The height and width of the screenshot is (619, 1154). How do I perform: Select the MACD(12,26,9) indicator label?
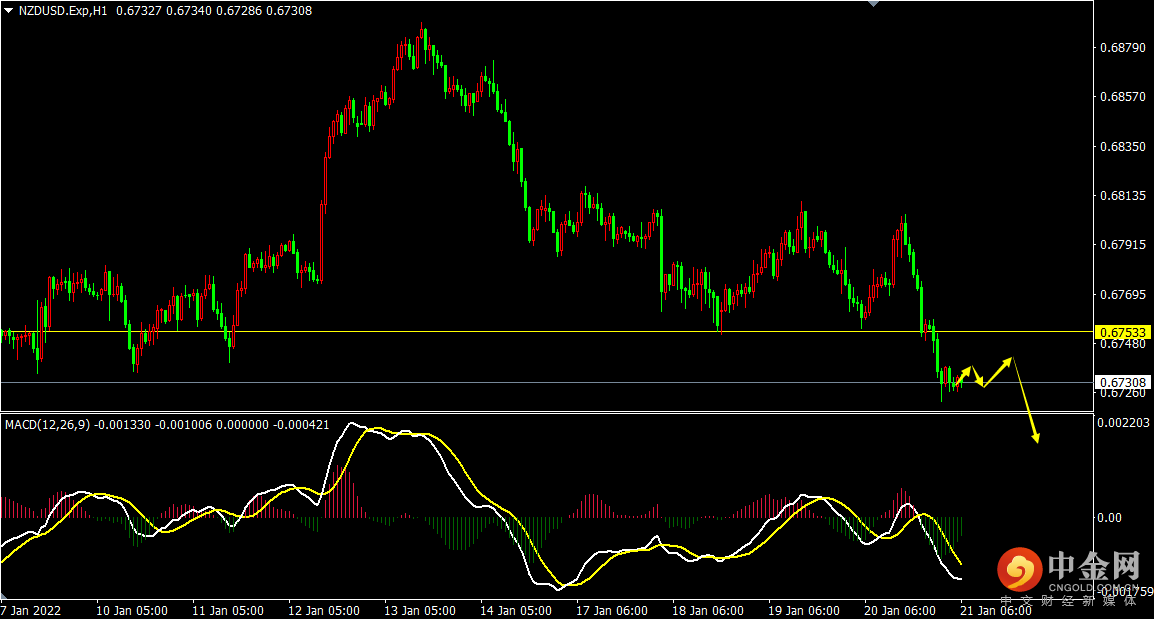48,425
